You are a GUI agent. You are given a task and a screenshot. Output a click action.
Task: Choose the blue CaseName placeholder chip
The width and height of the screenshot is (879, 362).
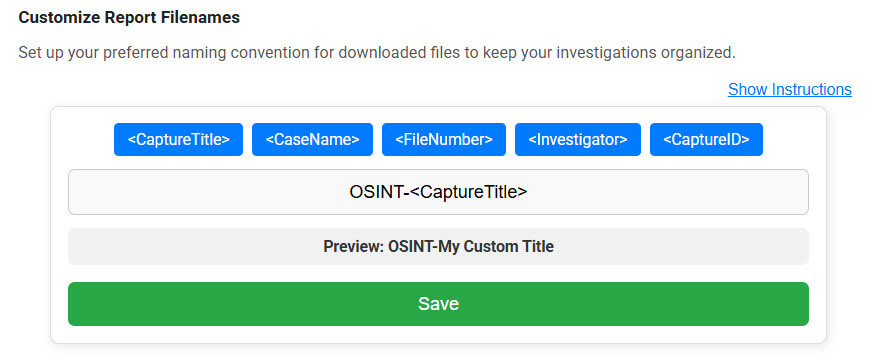[312, 140]
